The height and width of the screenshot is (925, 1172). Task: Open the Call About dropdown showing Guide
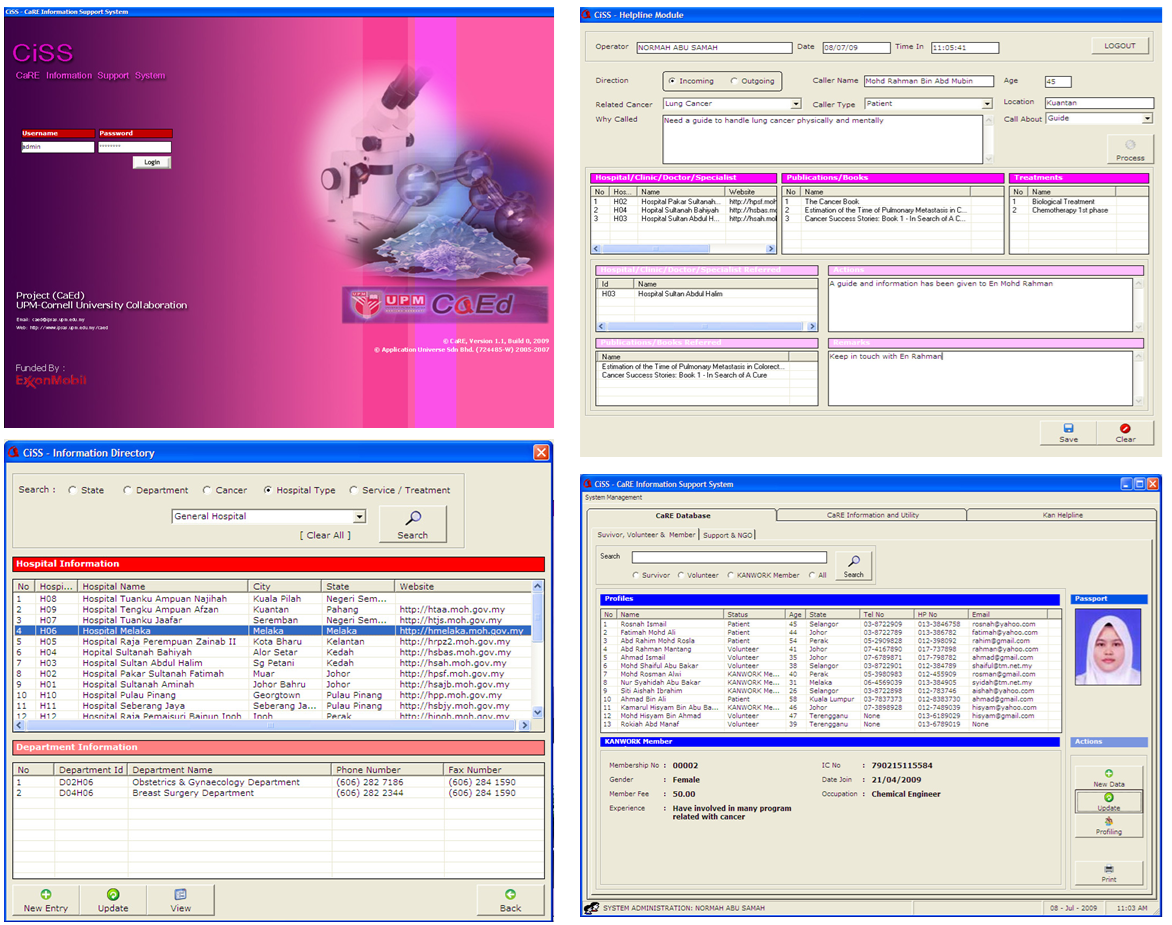coord(1148,118)
